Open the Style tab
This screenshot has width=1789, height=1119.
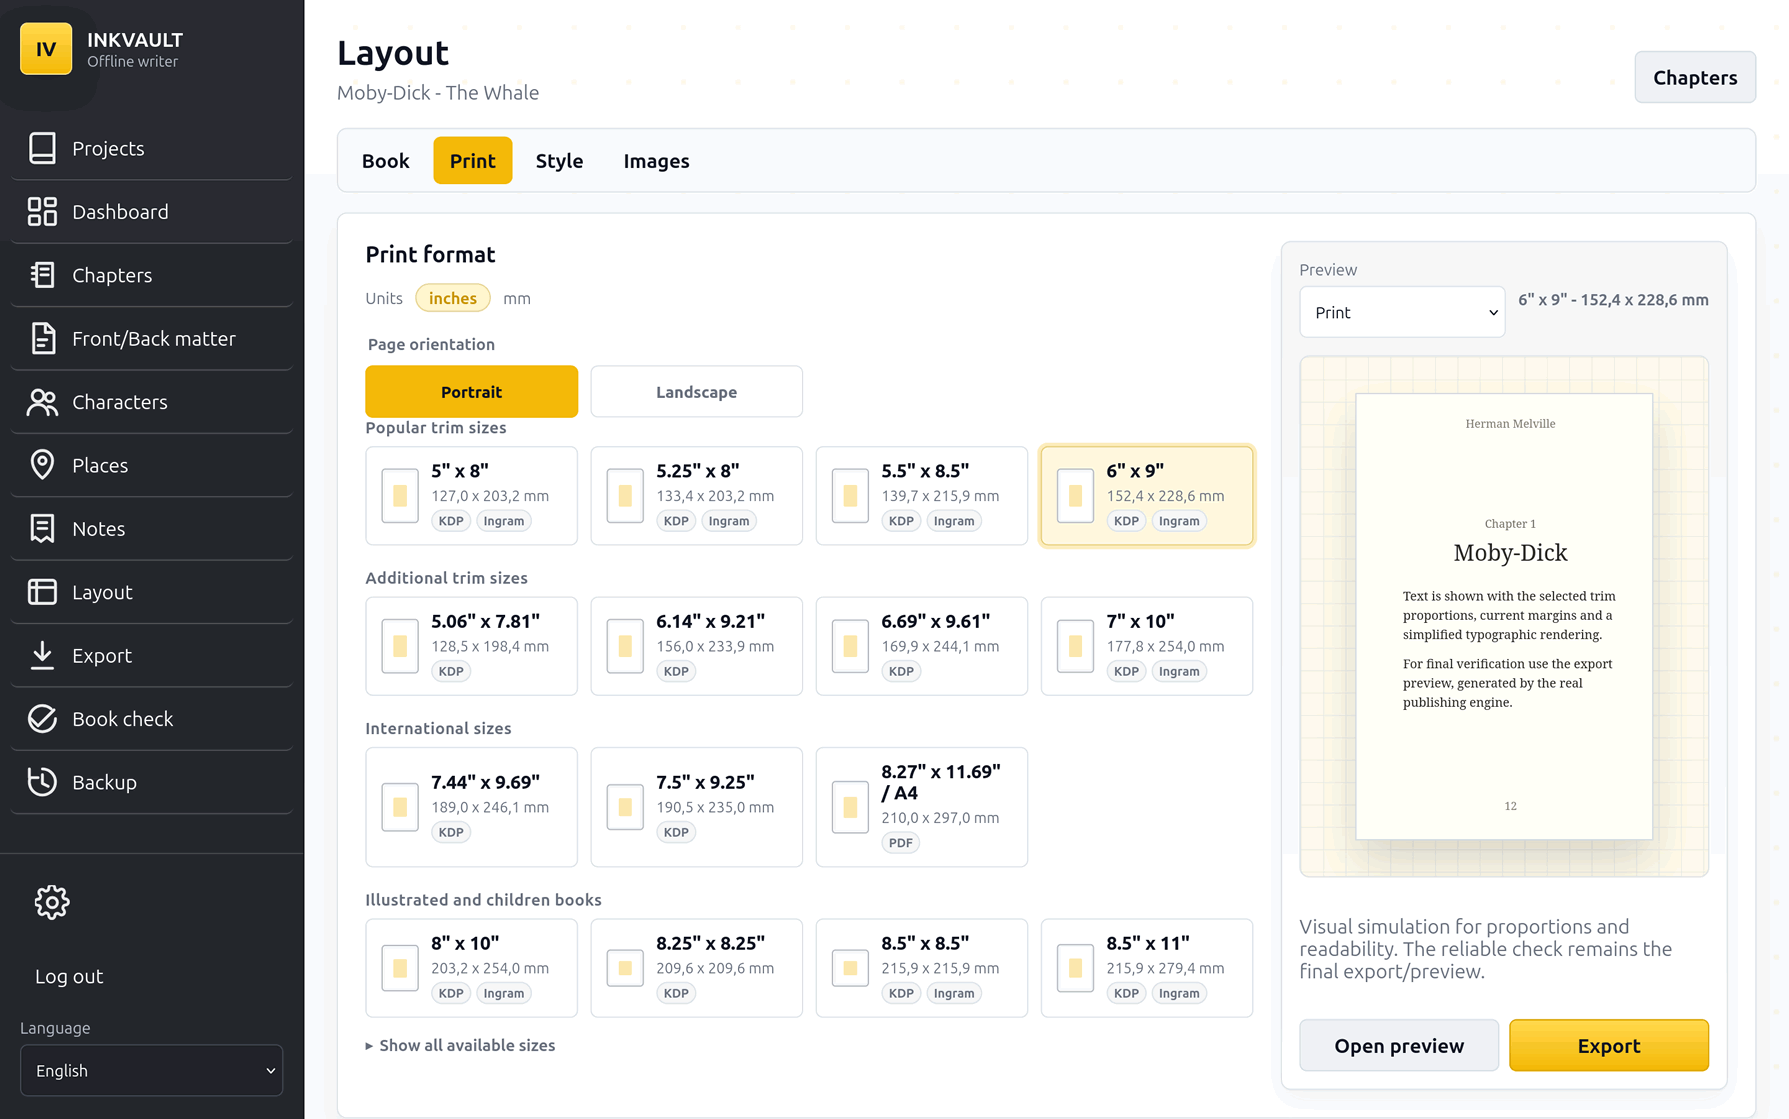[559, 160]
